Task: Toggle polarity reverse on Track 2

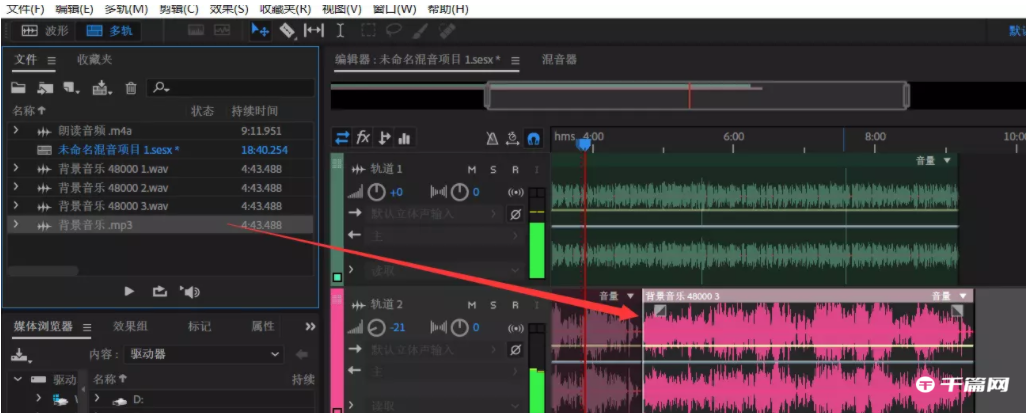Action: point(516,350)
